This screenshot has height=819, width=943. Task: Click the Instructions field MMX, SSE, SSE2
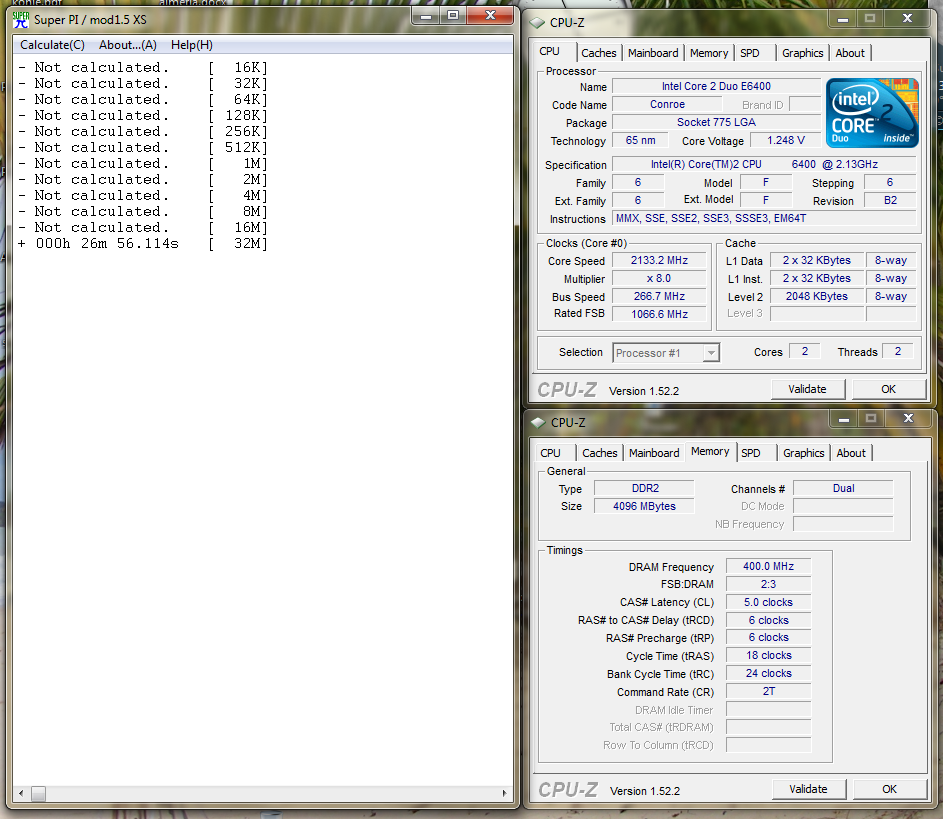764,218
